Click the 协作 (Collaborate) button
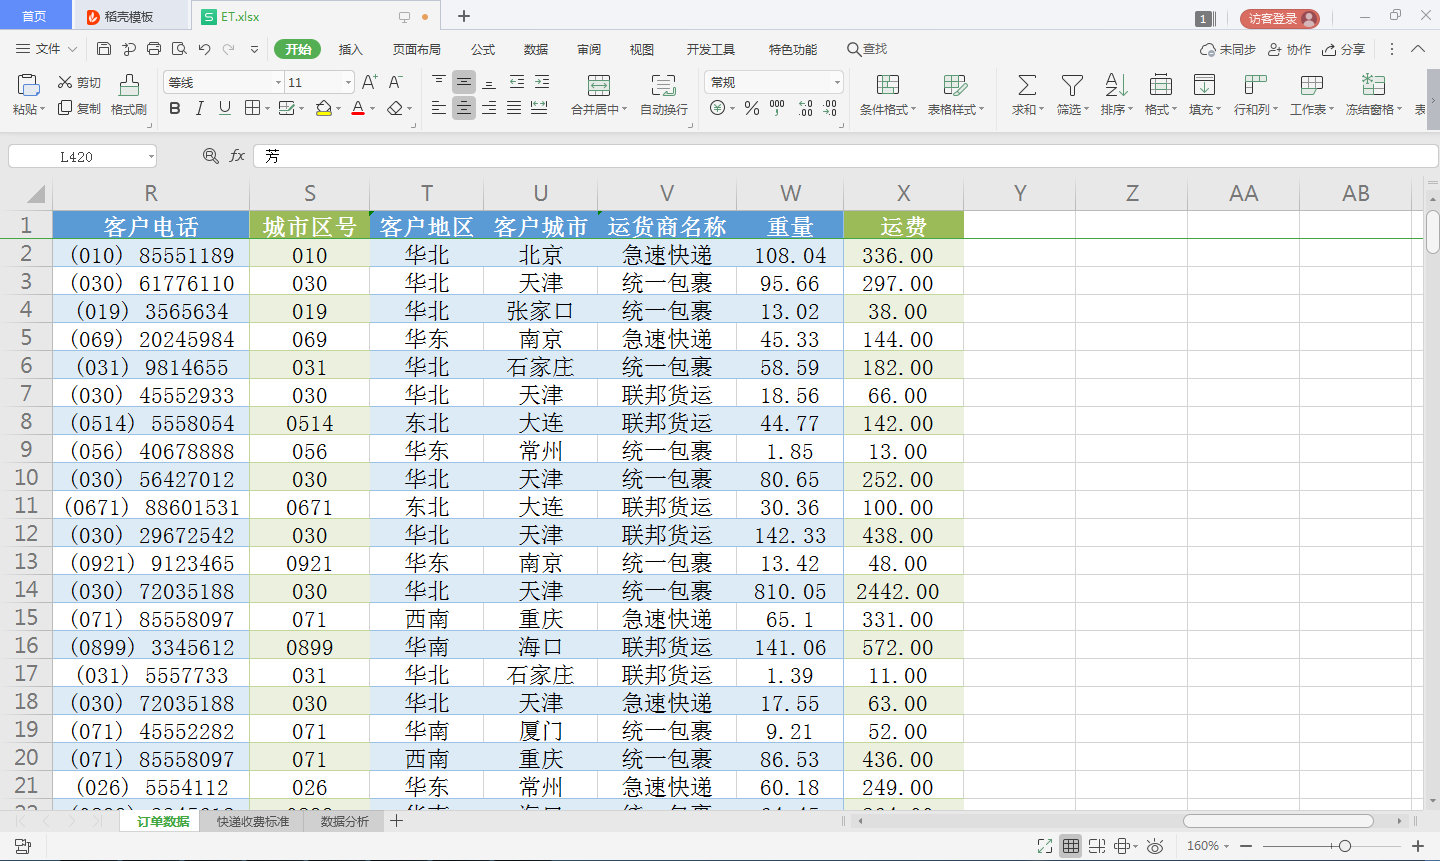Image resolution: width=1440 pixels, height=861 pixels. (x=1289, y=49)
